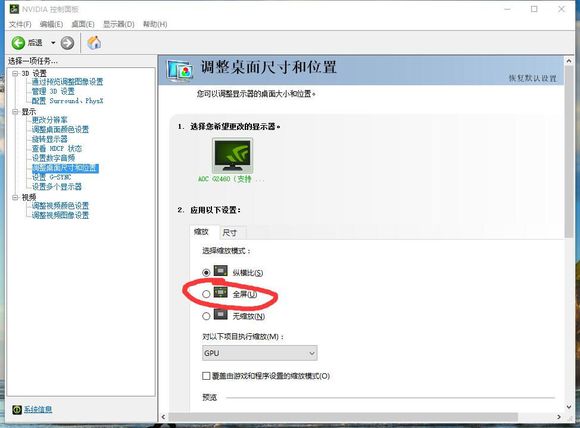The height and width of the screenshot is (428, 580).
Task: Select the 全屏 radio button
Action: 206,294
